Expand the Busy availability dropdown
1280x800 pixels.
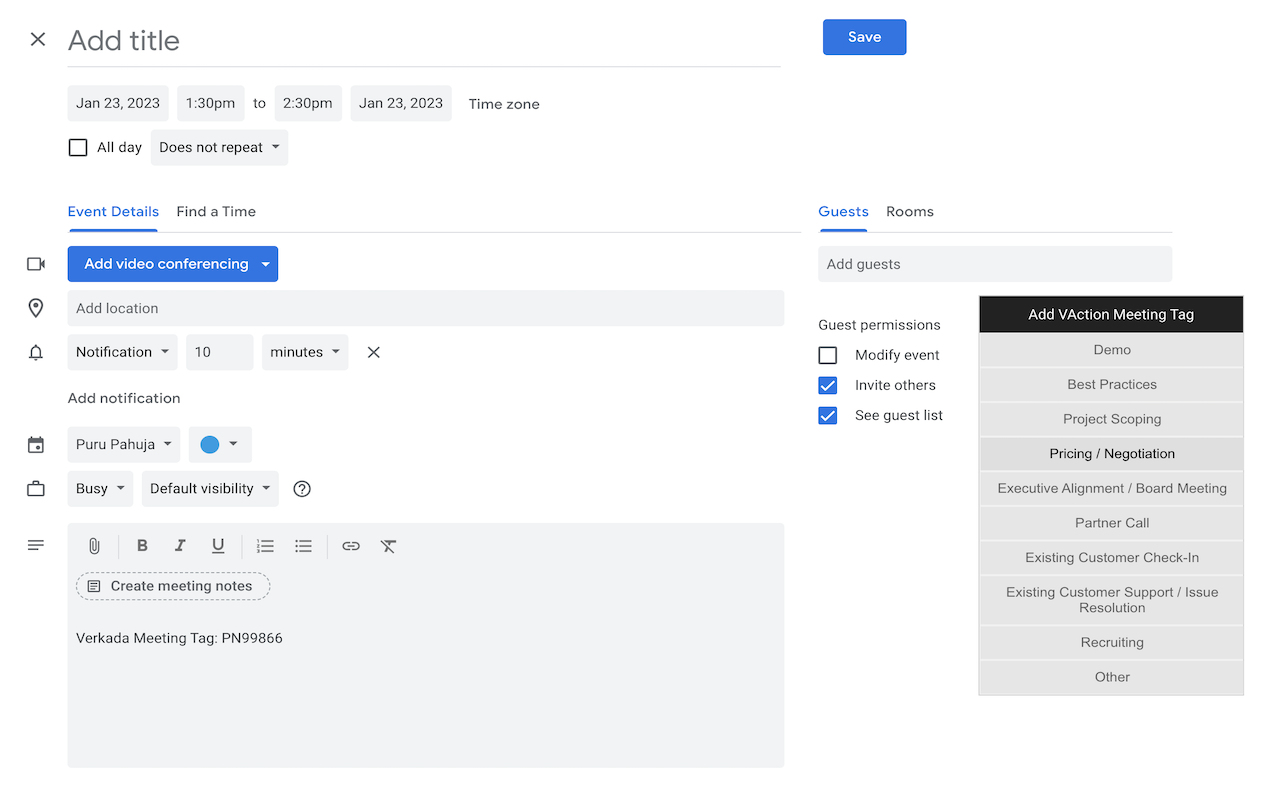(100, 489)
